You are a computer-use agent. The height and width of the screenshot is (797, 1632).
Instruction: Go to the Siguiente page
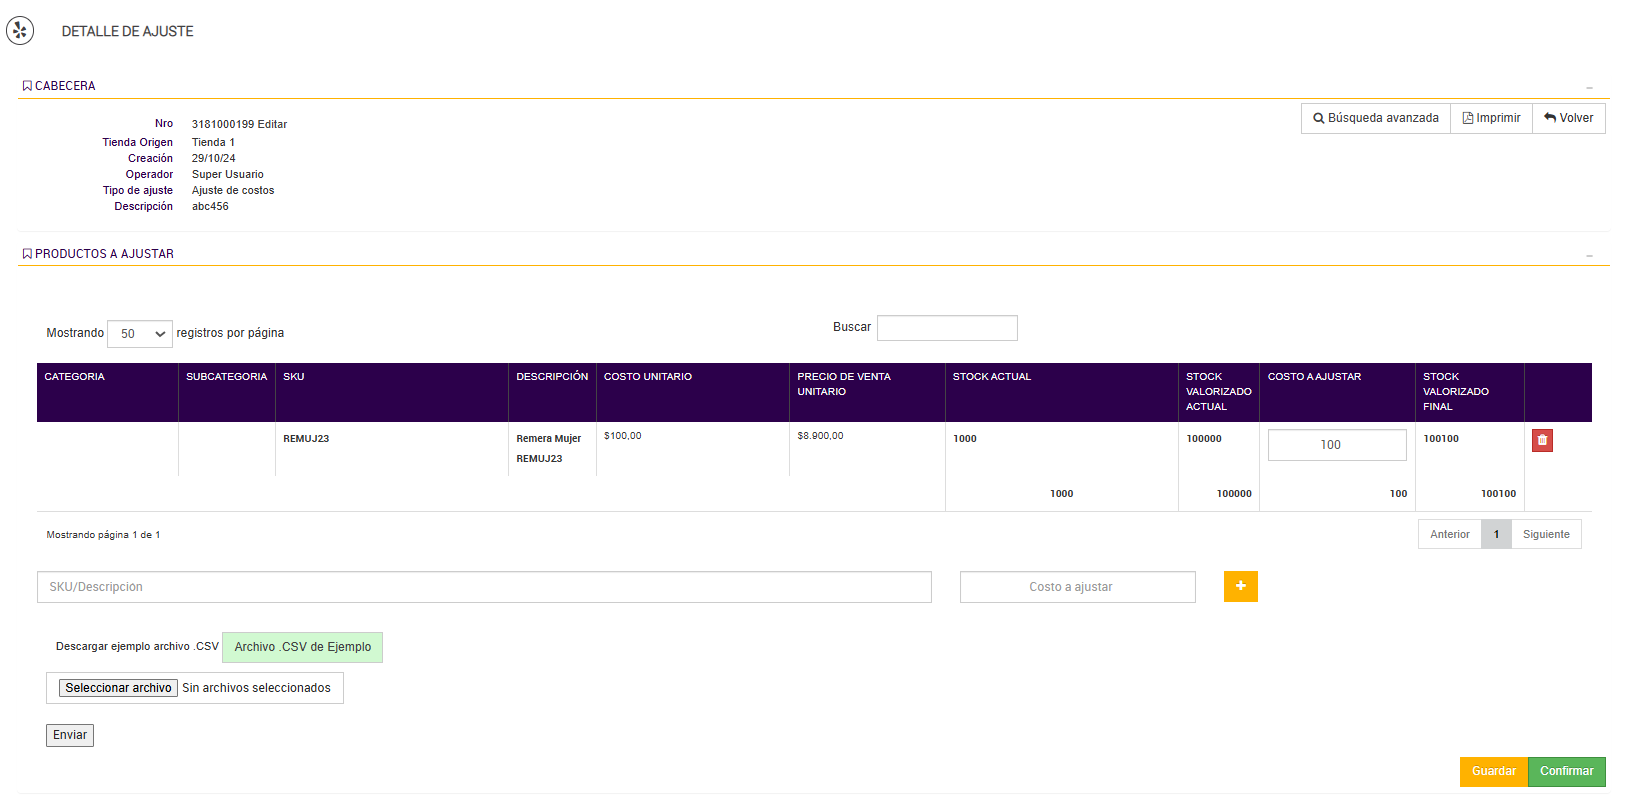[x=1546, y=534]
